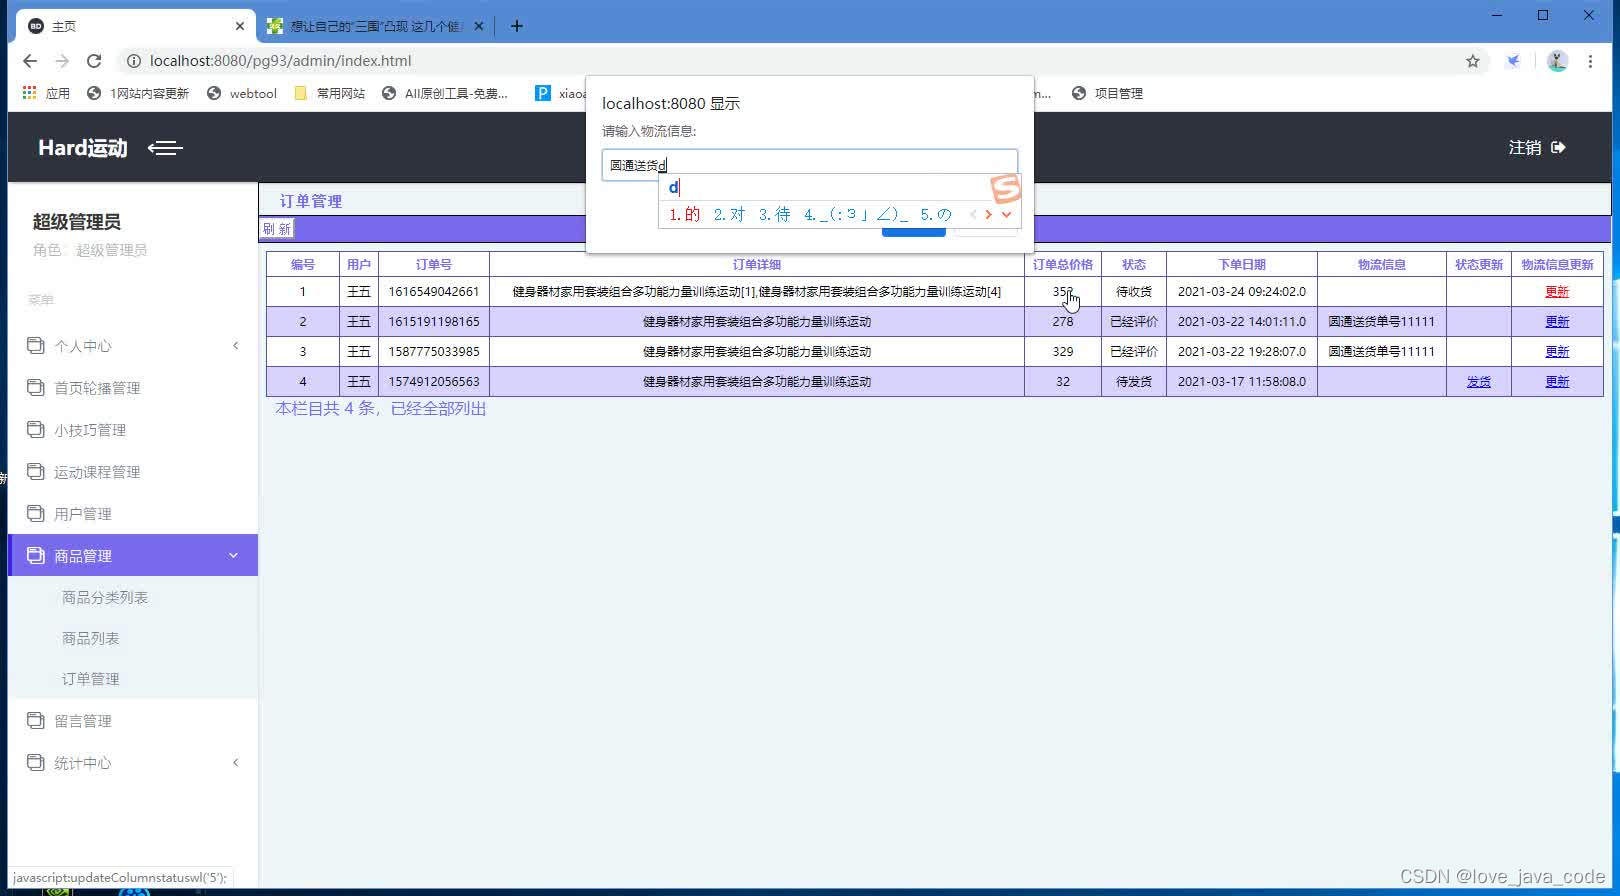
Task: Select IME candidate 5 の
Action: point(936,214)
